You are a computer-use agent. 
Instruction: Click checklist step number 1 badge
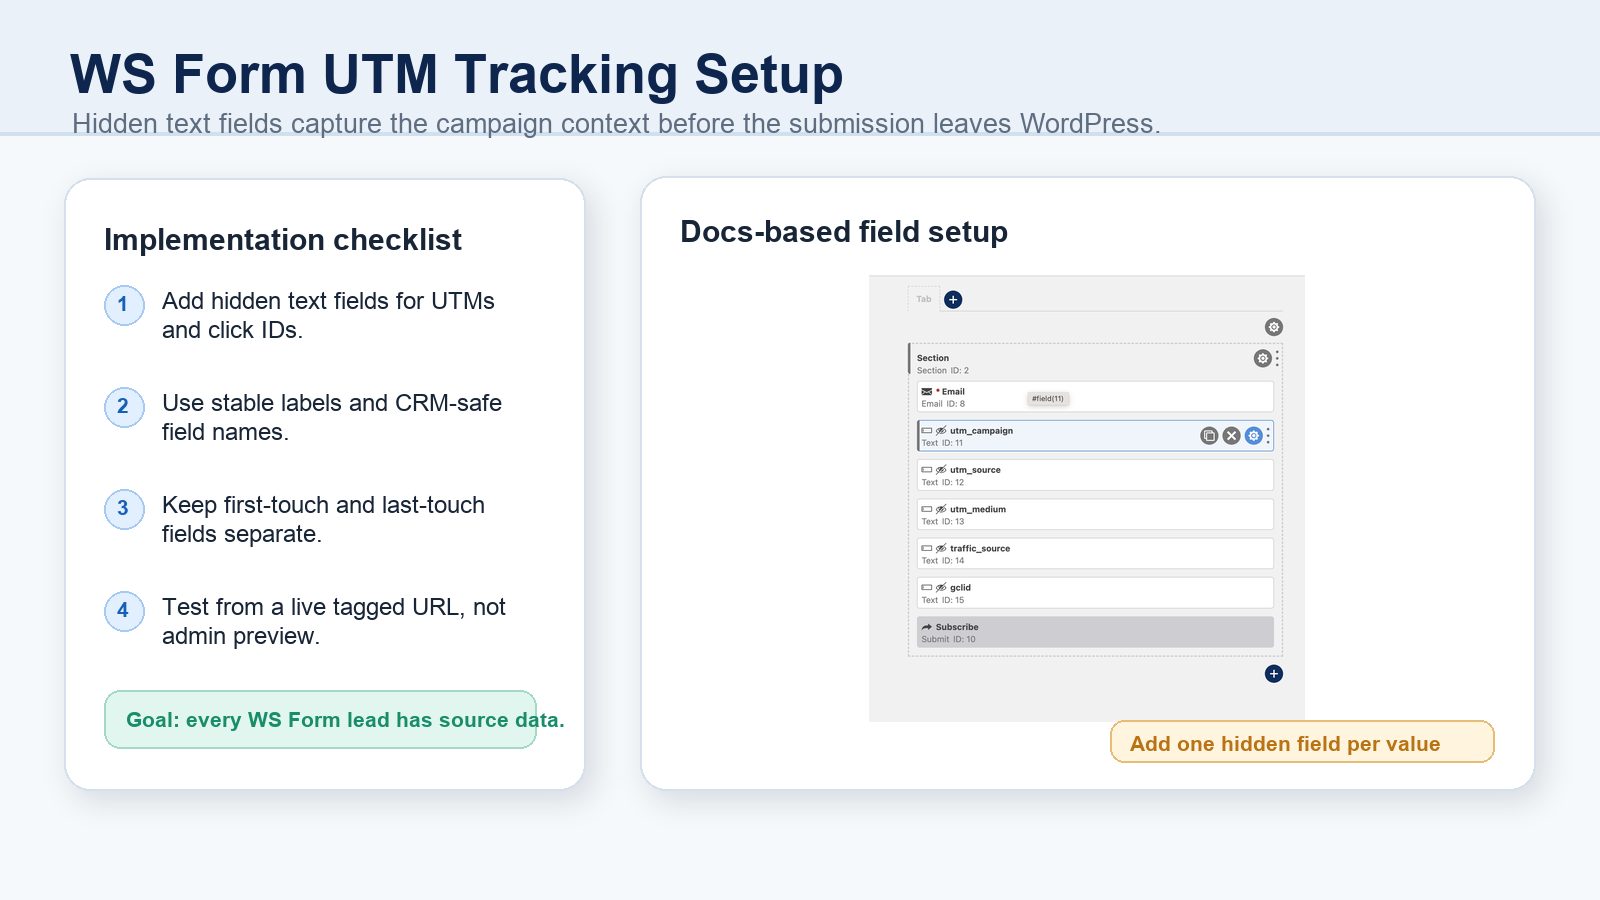click(x=124, y=304)
